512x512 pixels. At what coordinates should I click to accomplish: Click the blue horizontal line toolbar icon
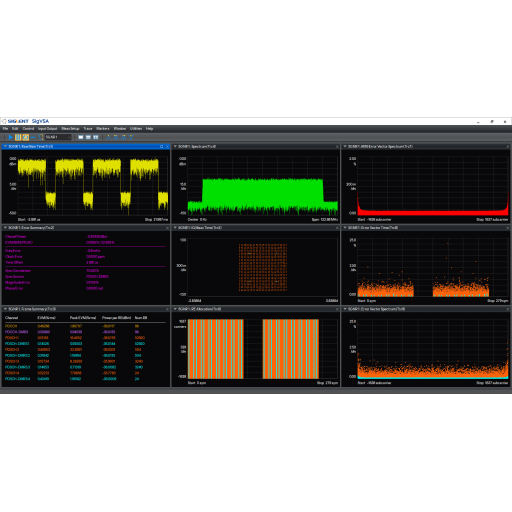pyautogui.click(x=33, y=137)
